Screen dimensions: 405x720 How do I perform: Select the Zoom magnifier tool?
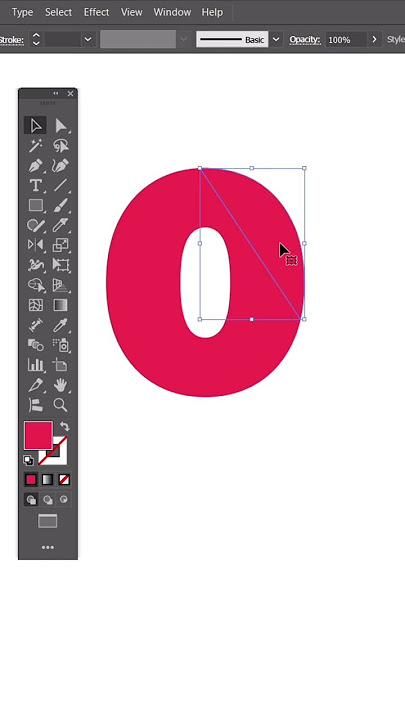pyautogui.click(x=61, y=405)
